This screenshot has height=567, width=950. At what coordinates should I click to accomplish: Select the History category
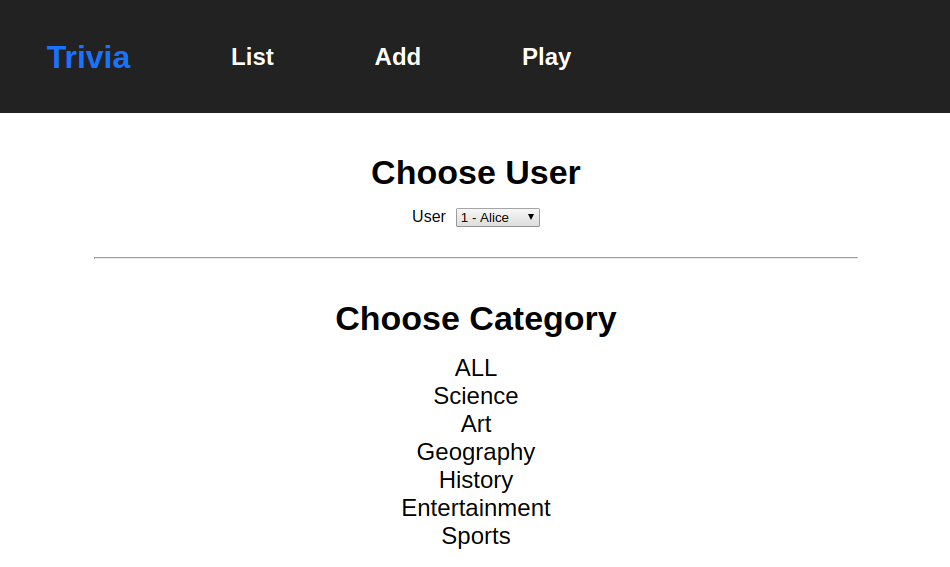click(x=476, y=480)
